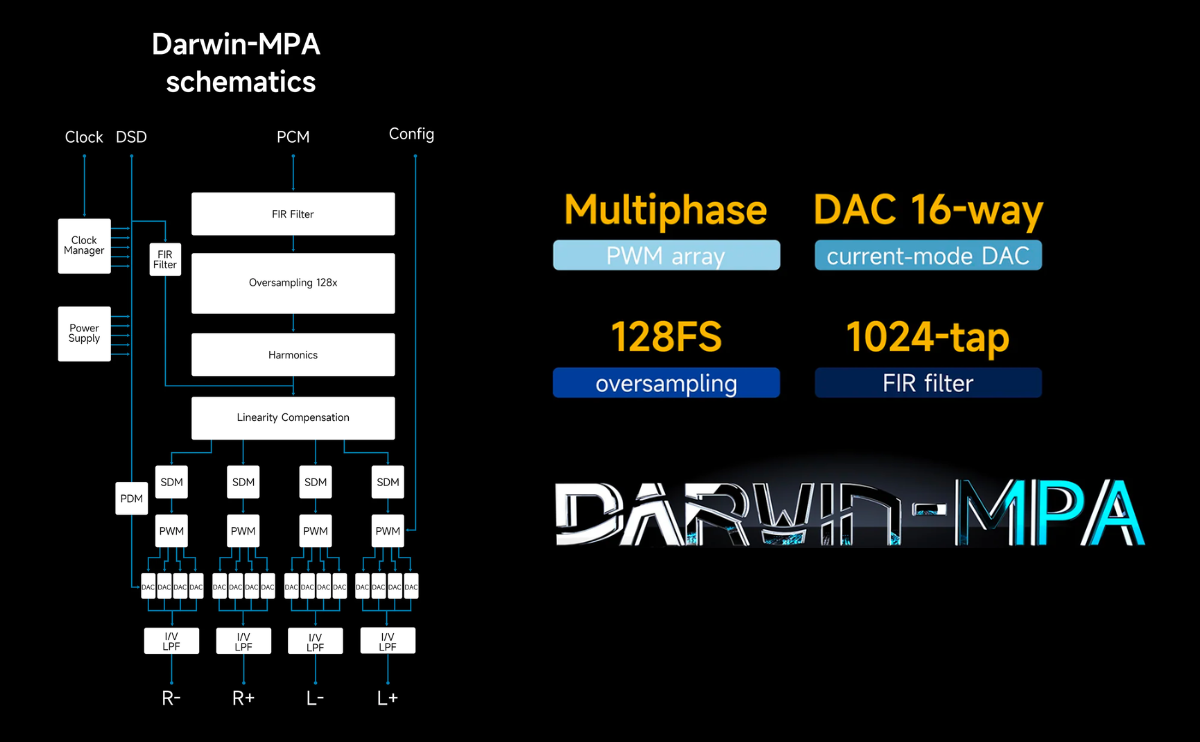Click the SDM block in the R+ channel
Screen dimensions: 1200x742
[243, 482]
